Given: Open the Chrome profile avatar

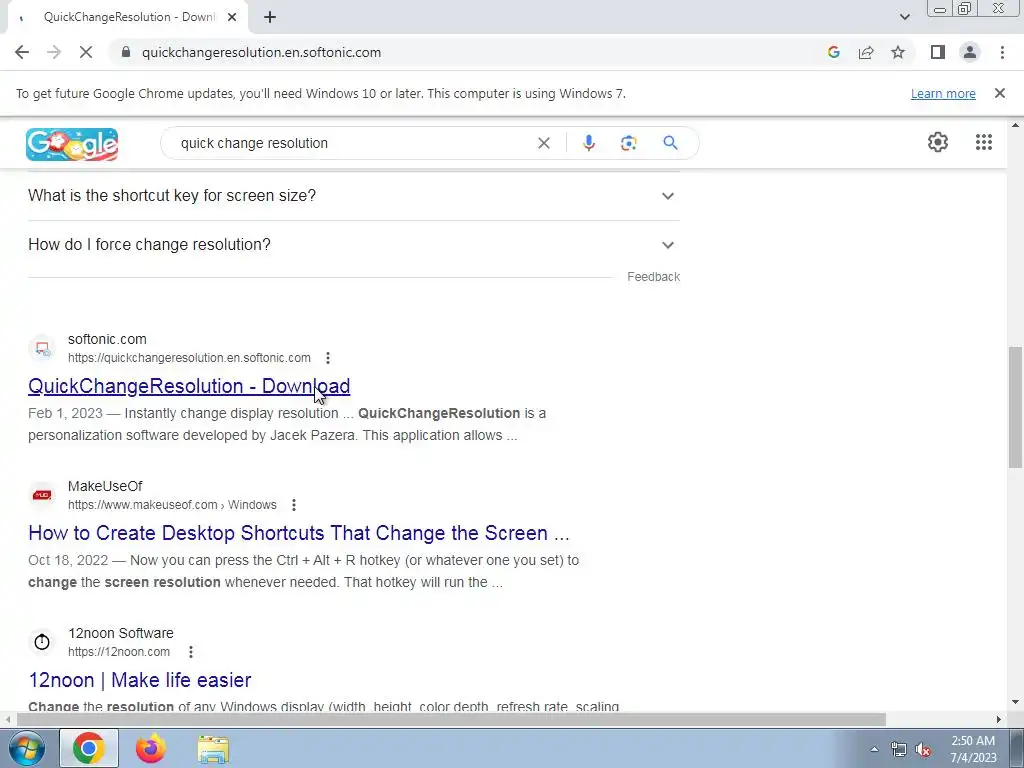Looking at the screenshot, I should coord(970,52).
